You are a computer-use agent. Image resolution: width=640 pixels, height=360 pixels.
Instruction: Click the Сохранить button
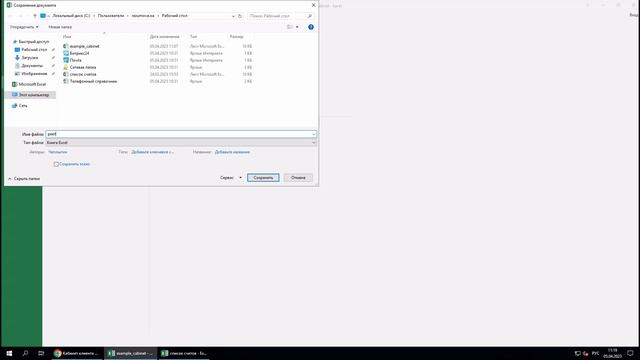[x=263, y=178]
